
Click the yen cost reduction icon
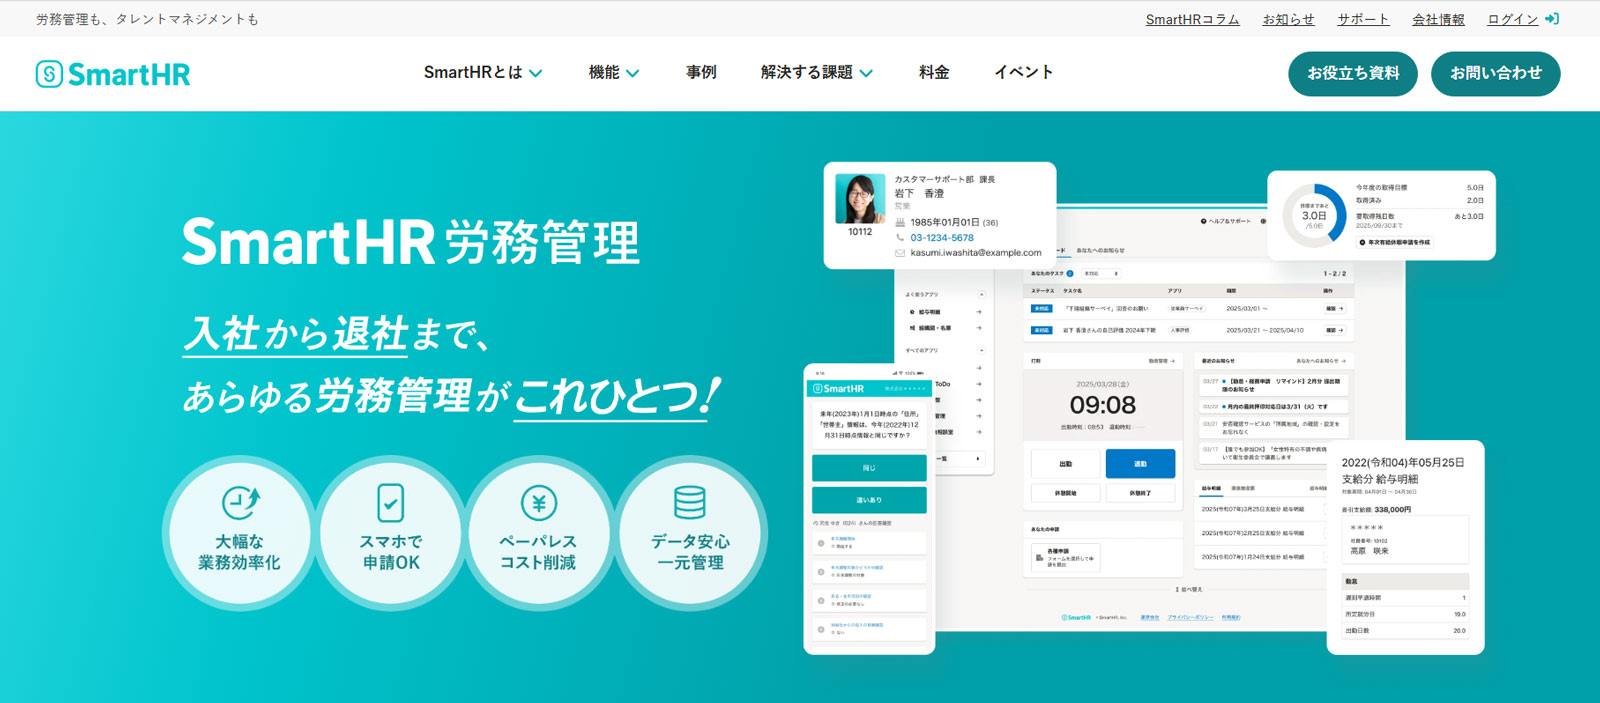(x=539, y=502)
